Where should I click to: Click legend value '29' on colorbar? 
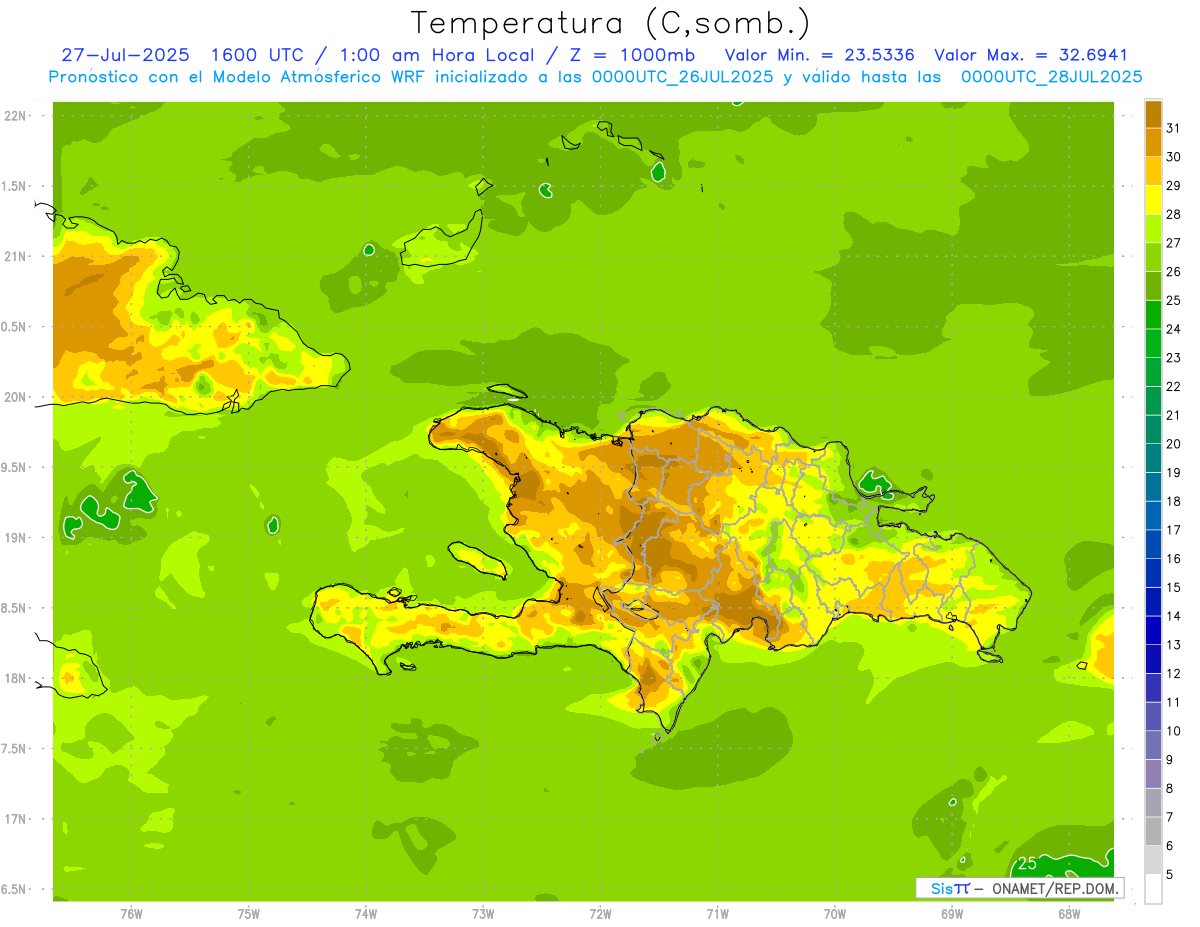(1174, 186)
